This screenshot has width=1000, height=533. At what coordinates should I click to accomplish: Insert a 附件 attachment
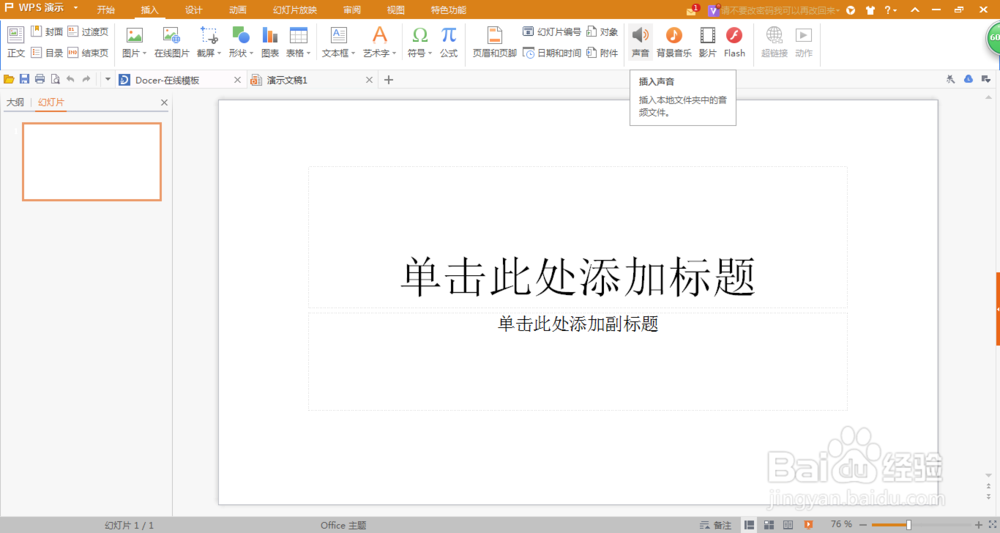602,53
